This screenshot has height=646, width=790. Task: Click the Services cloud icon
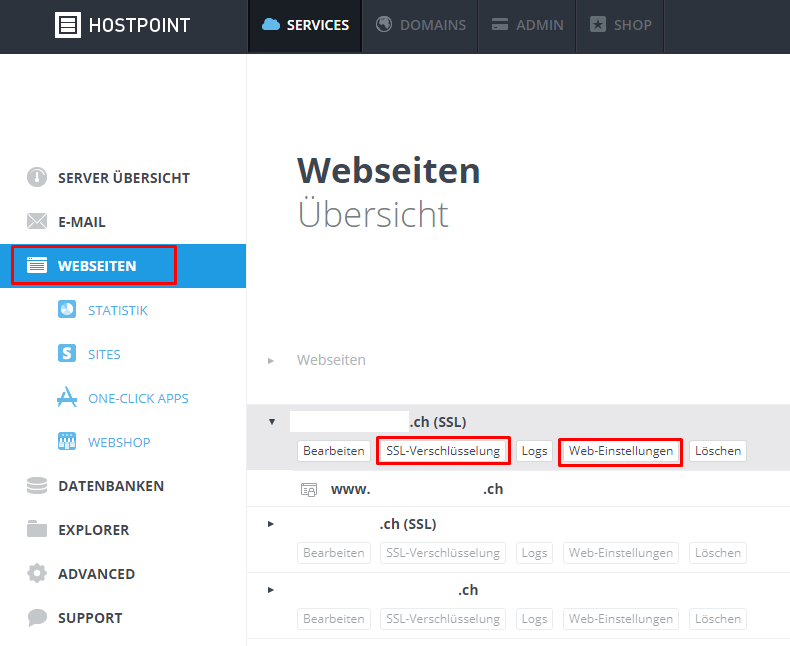coord(271,24)
